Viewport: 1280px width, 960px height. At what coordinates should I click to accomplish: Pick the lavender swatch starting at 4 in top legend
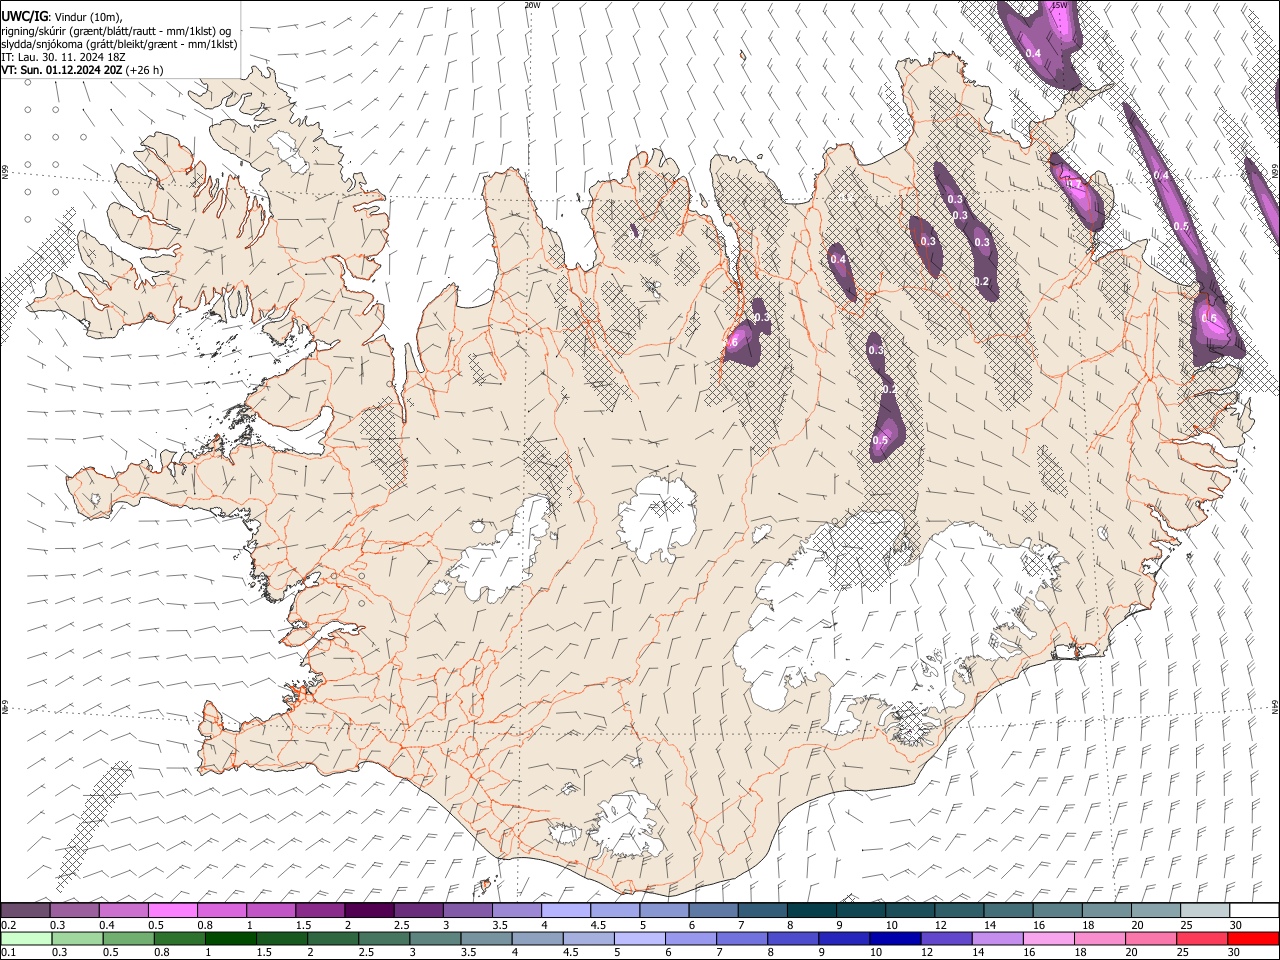click(x=566, y=910)
